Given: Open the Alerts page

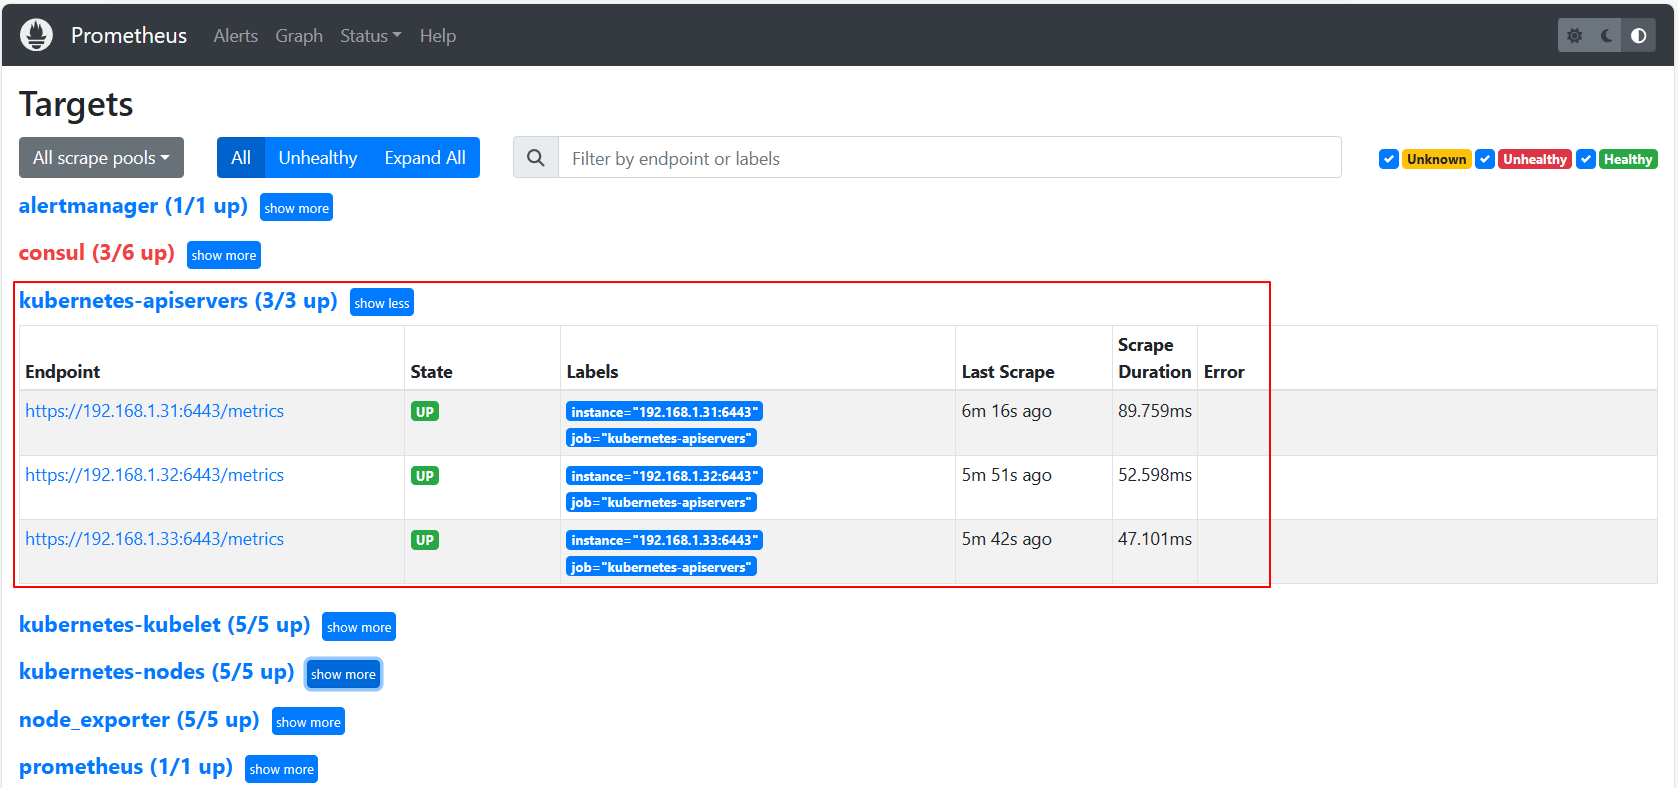Looking at the screenshot, I should 236,36.
